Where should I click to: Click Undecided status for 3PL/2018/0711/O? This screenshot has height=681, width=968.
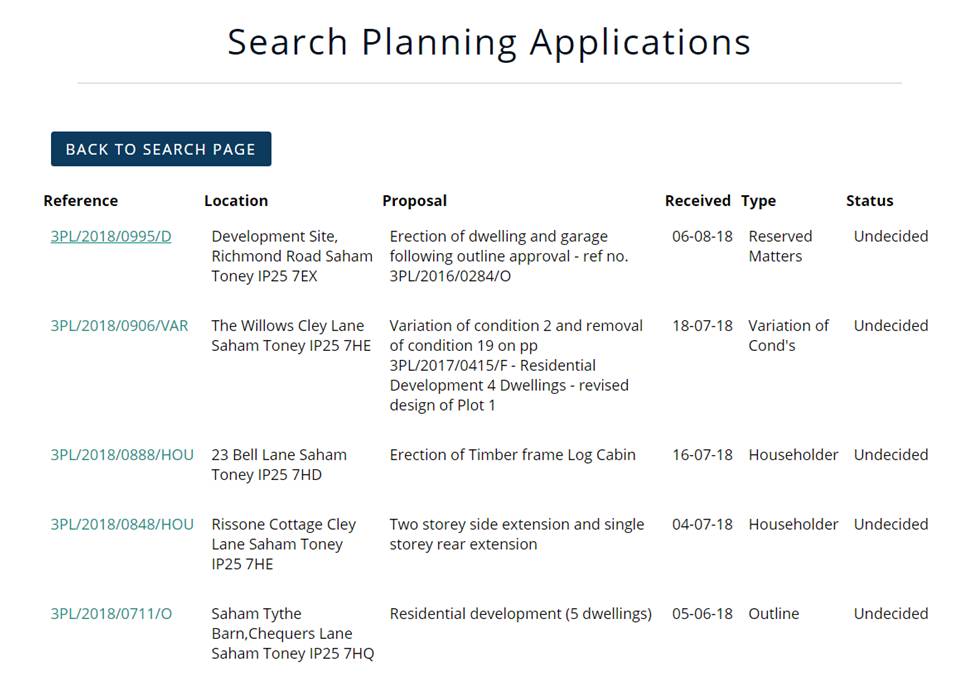pyautogui.click(x=891, y=614)
